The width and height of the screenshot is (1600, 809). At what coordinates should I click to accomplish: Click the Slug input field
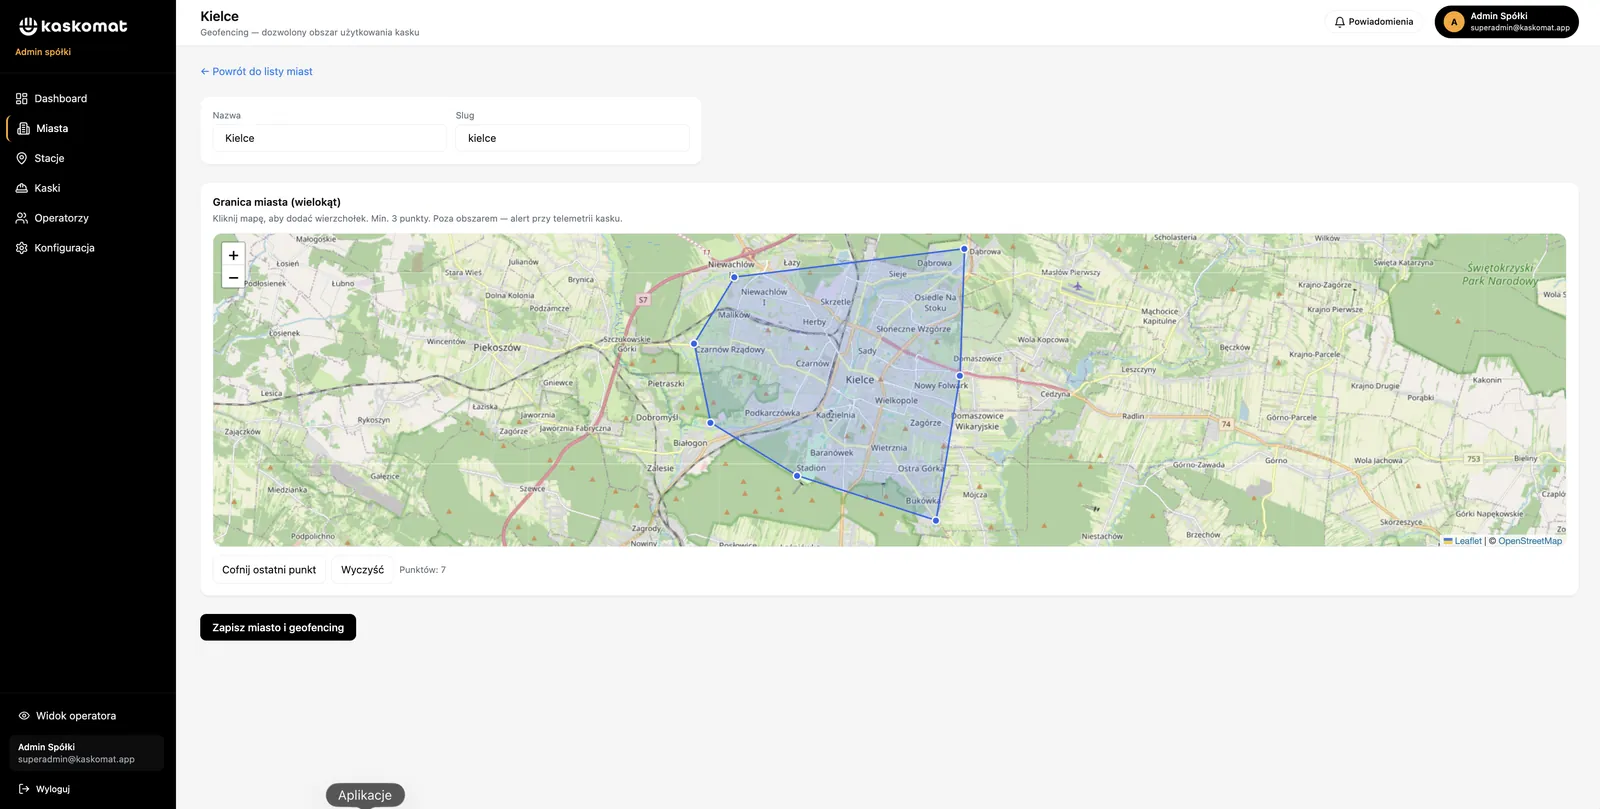(x=572, y=138)
